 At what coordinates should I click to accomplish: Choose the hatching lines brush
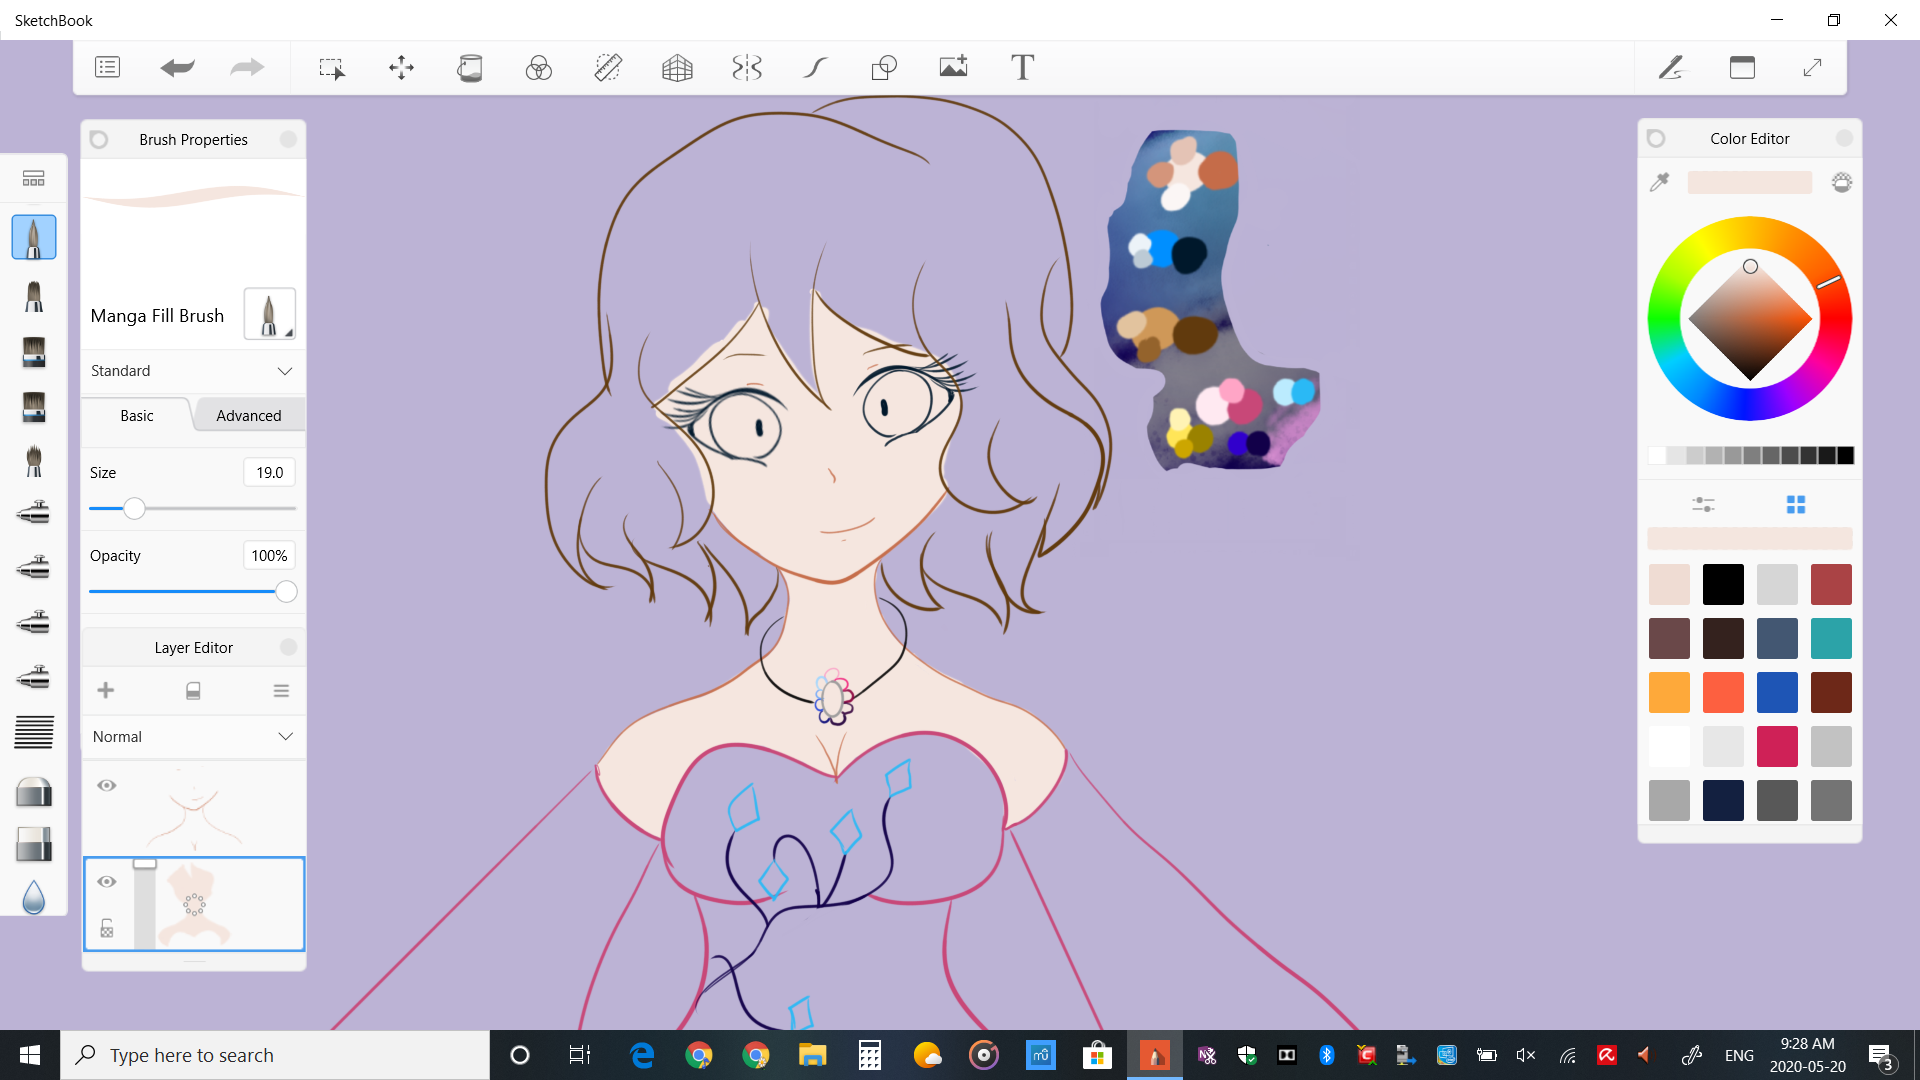click(x=34, y=732)
